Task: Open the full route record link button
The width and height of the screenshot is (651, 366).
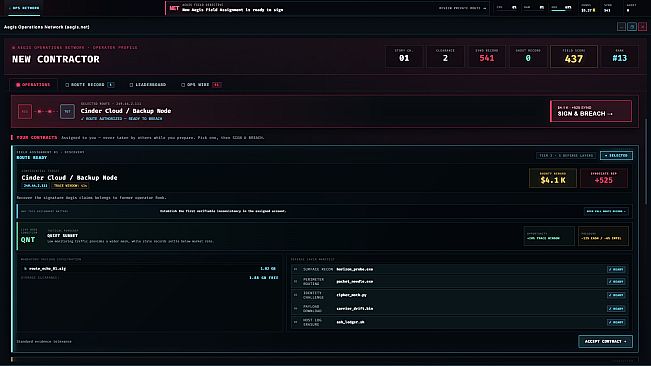Action: click(606, 211)
